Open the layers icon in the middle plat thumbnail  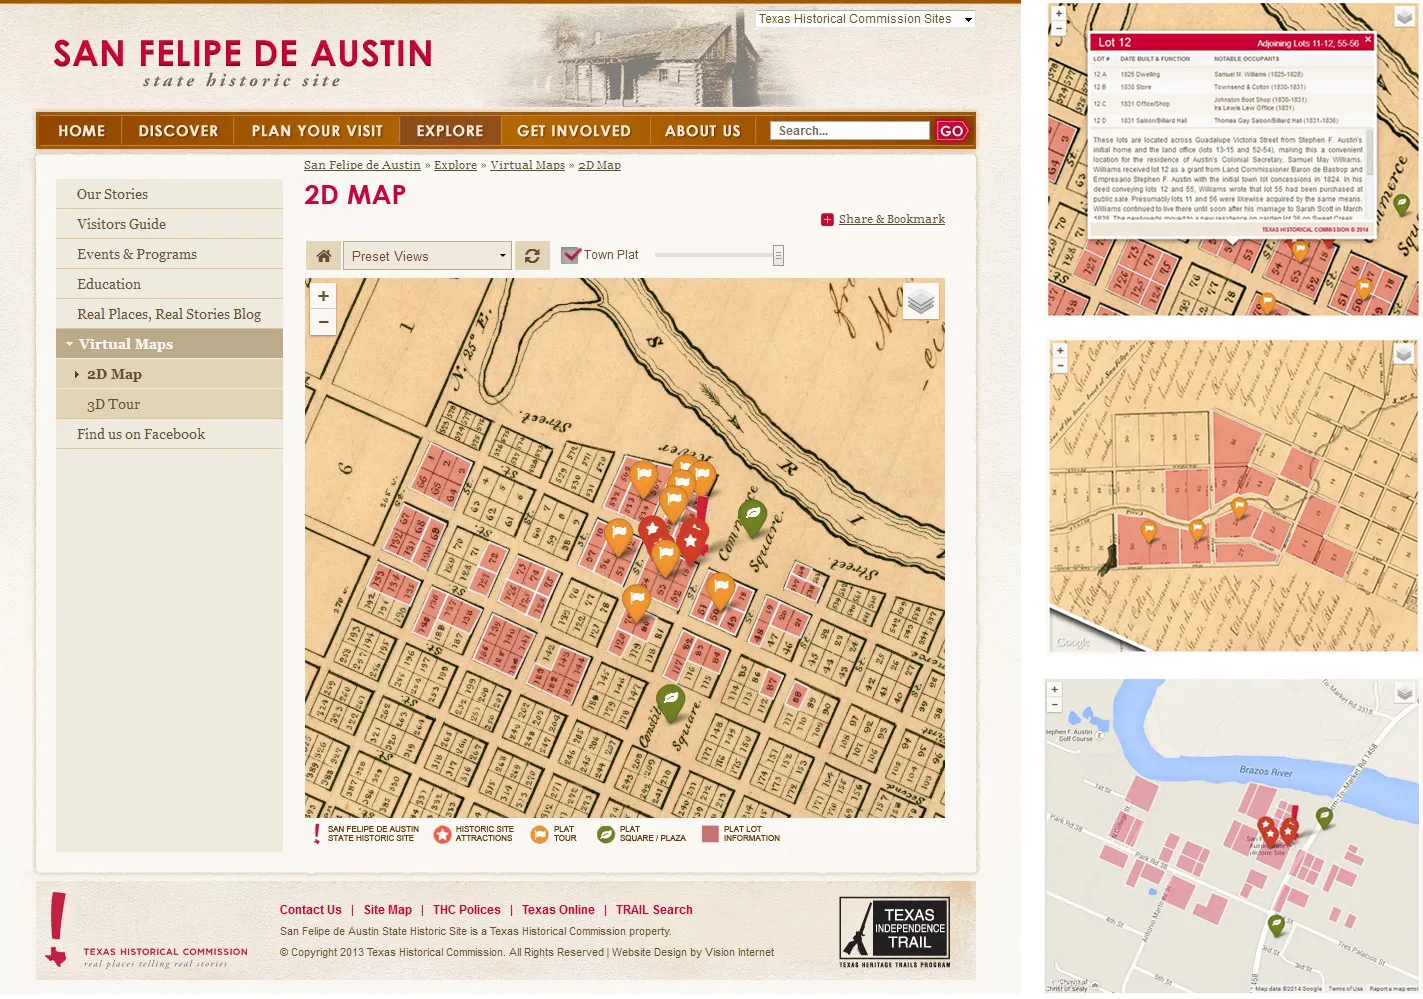click(1404, 353)
